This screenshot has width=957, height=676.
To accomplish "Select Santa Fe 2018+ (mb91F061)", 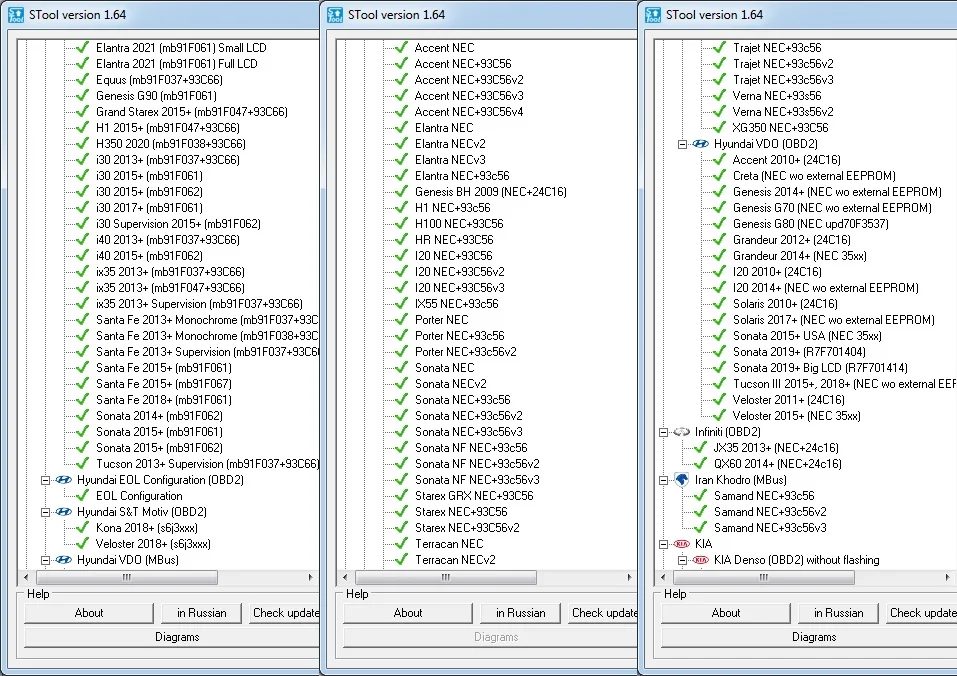I will (164, 400).
